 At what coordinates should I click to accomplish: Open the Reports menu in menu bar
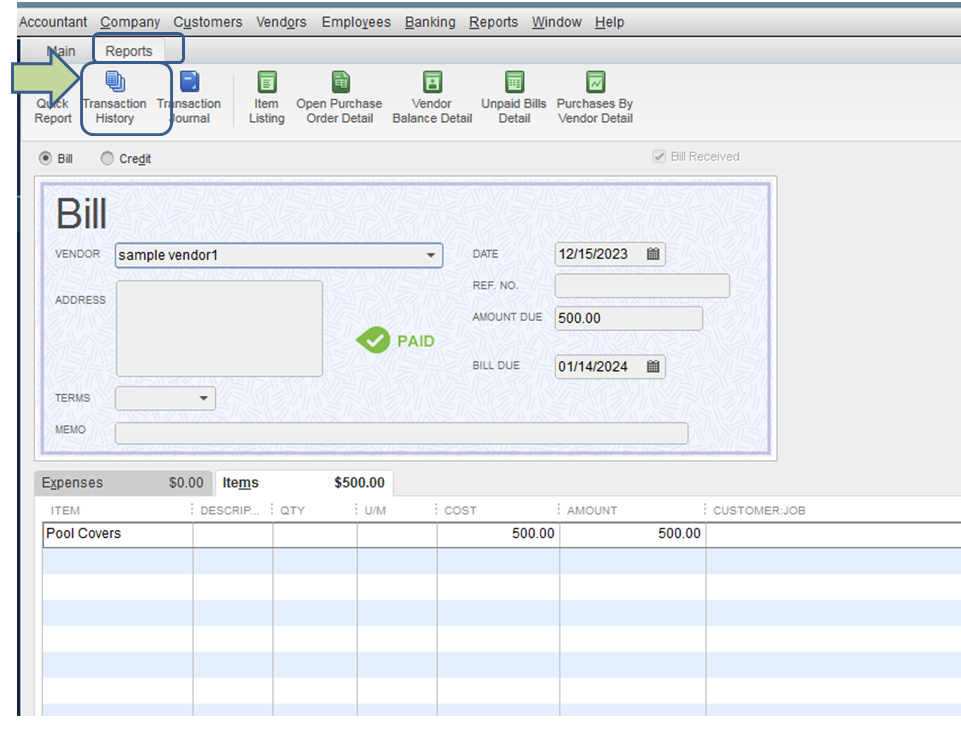(493, 22)
